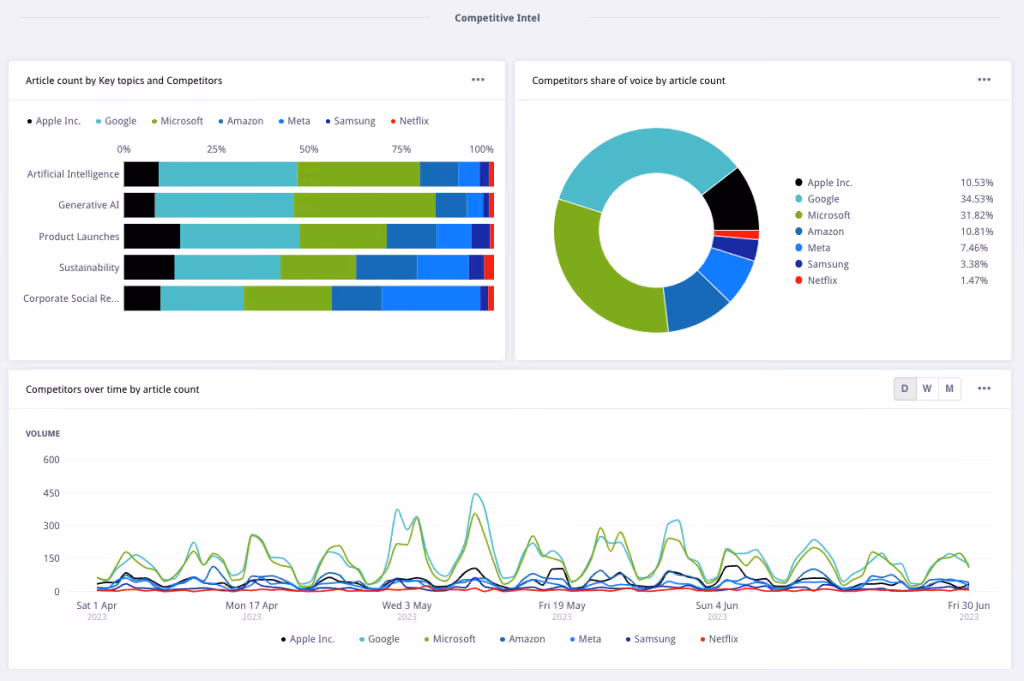Switch time chart to Monthly view
Screen dimensions: 1024x681
[950, 388]
